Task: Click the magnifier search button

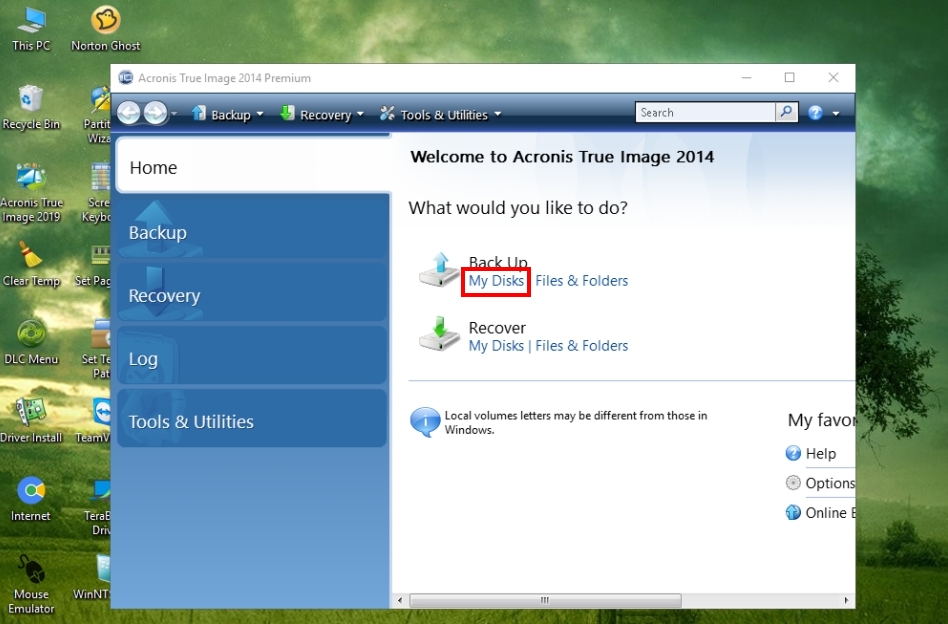Action: (786, 112)
